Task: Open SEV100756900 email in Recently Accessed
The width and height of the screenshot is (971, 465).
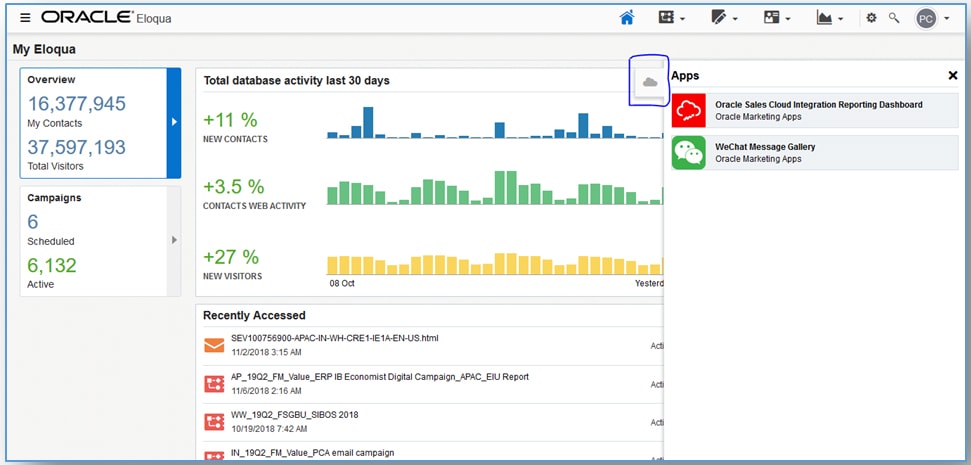Action: click(x=334, y=338)
